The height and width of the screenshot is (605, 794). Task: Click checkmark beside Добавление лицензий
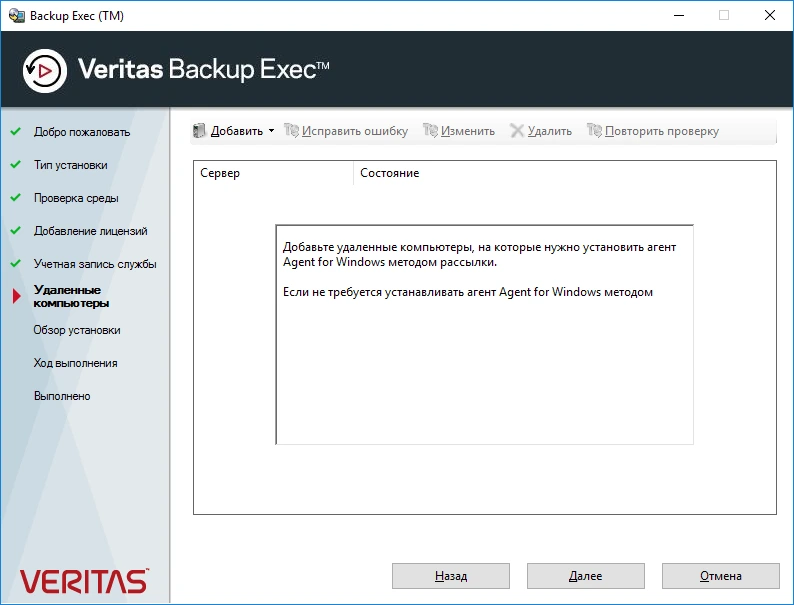coord(16,230)
